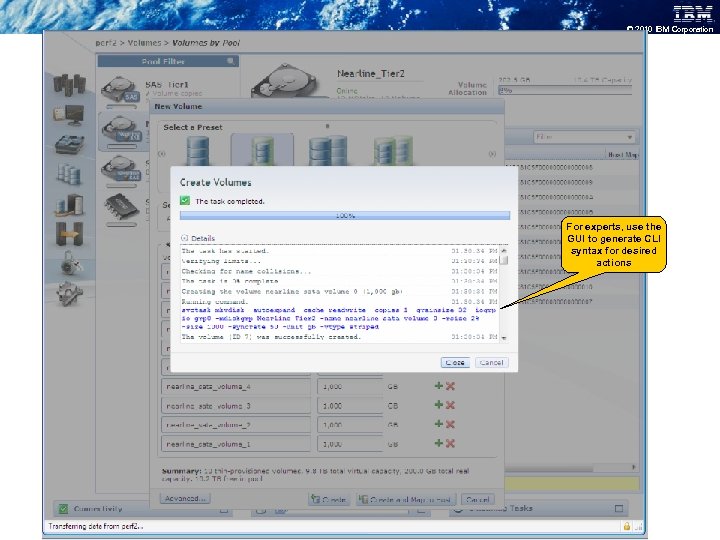Click the green task-completed checkmark icon
This screenshot has width=720, height=540.
point(185,201)
